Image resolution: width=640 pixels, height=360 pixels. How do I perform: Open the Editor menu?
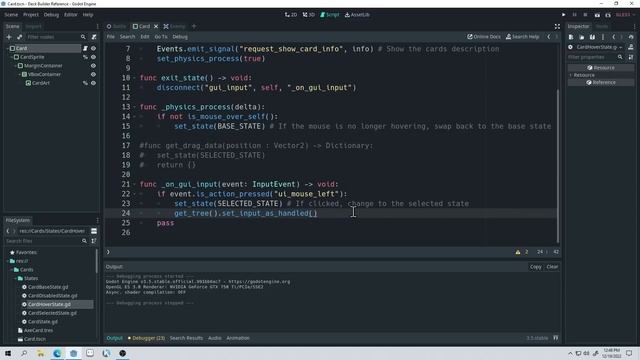click(x=70, y=15)
